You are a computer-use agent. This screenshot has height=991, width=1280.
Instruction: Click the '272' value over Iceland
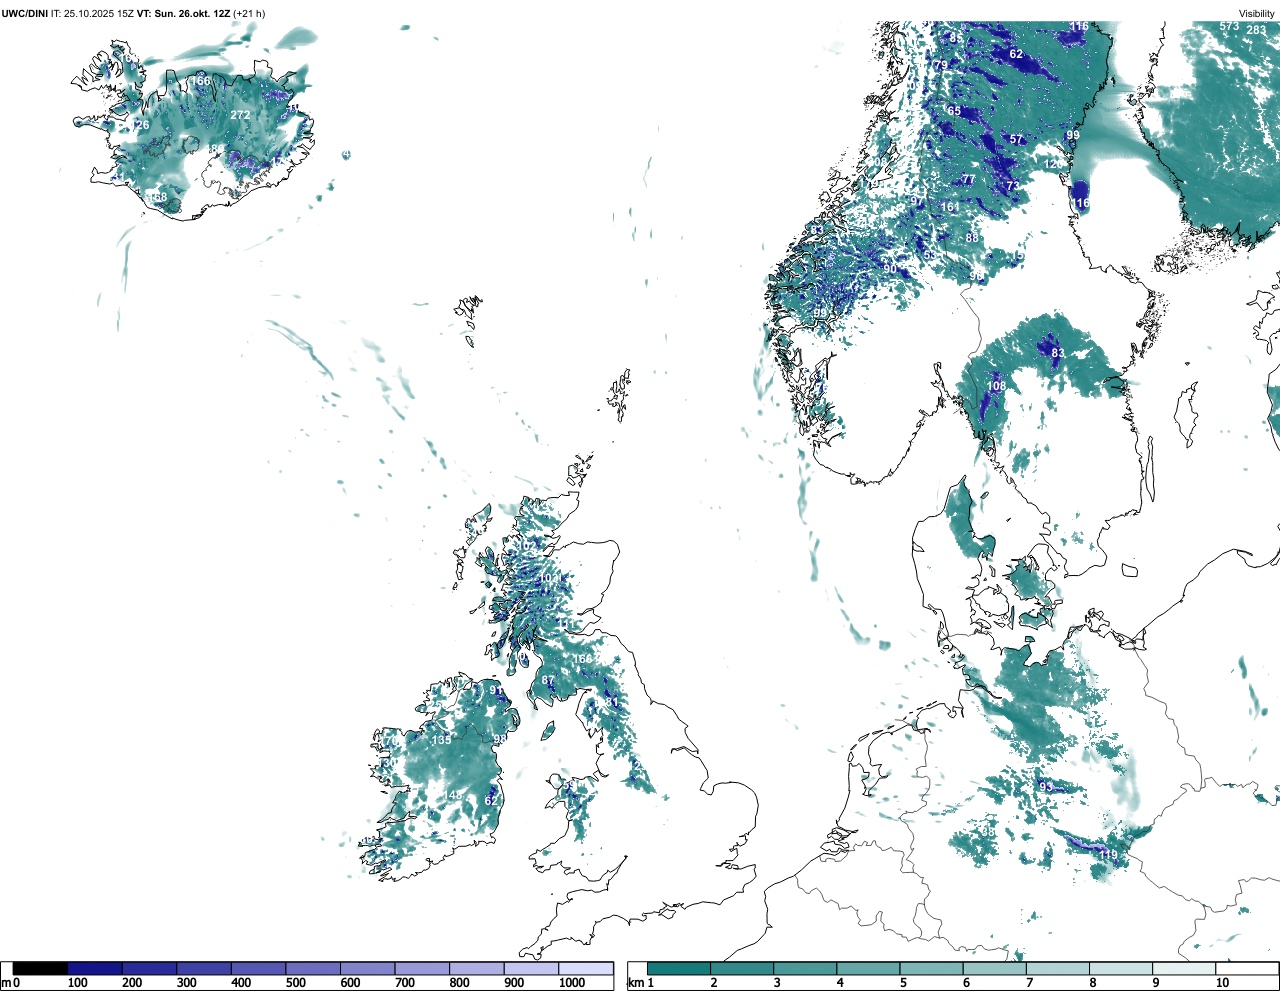click(241, 115)
